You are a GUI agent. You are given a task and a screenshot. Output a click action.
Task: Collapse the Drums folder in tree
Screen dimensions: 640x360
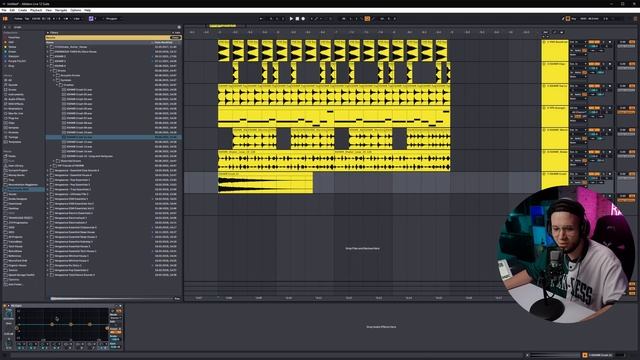pos(51,71)
